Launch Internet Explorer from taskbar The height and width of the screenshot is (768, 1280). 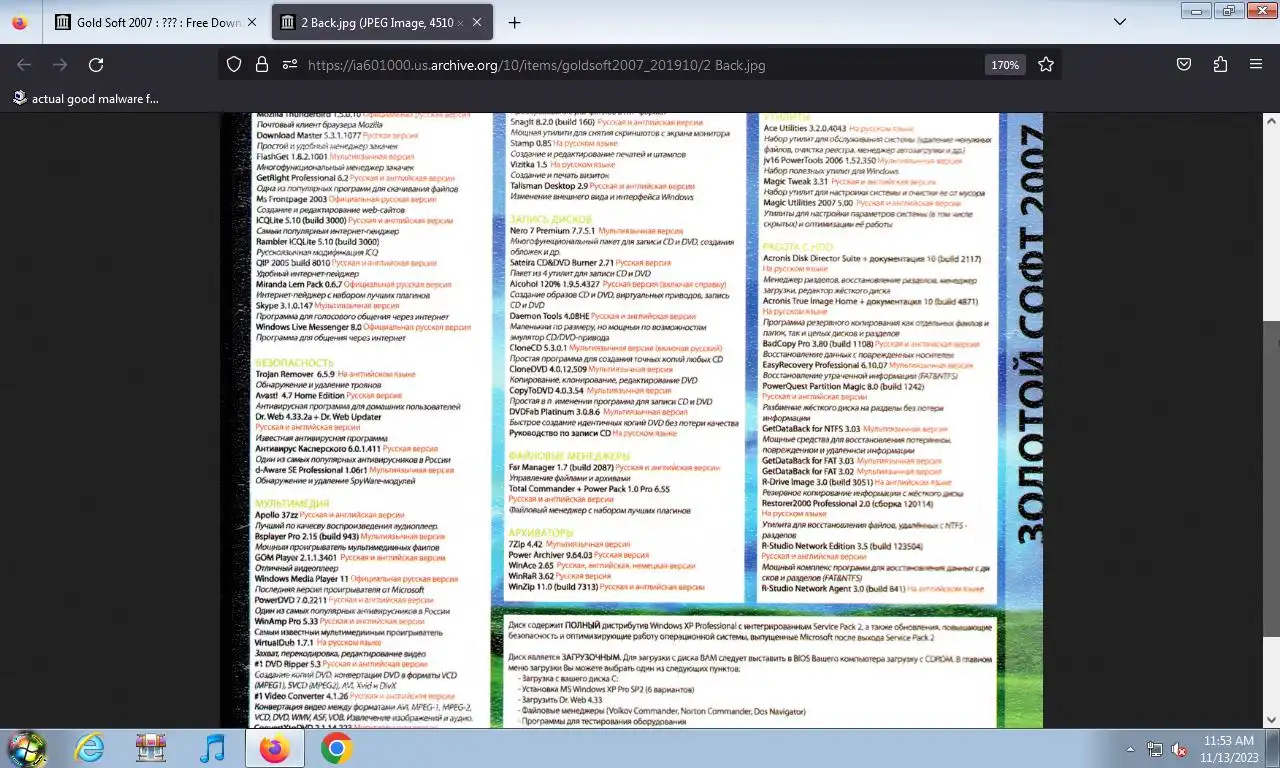[x=90, y=748]
